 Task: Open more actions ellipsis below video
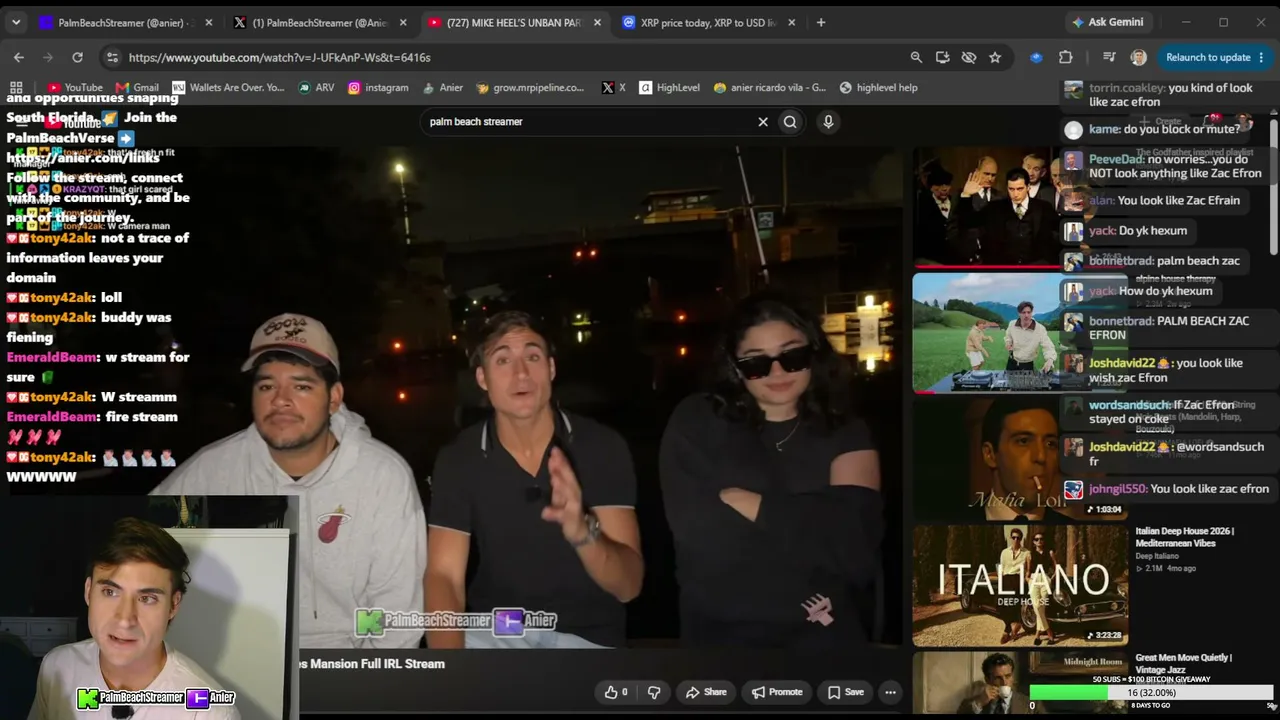point(890,692)
